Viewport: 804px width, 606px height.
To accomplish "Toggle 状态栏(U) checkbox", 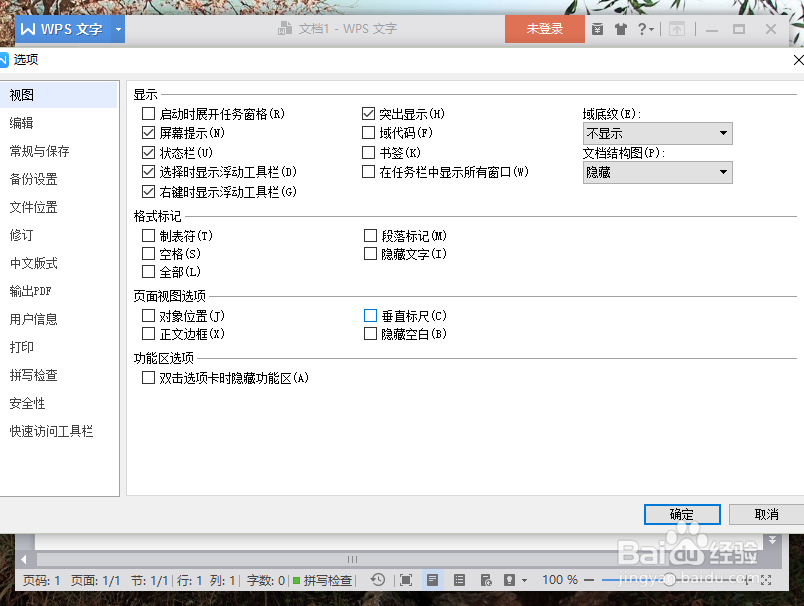I will [x=149, y=152].
